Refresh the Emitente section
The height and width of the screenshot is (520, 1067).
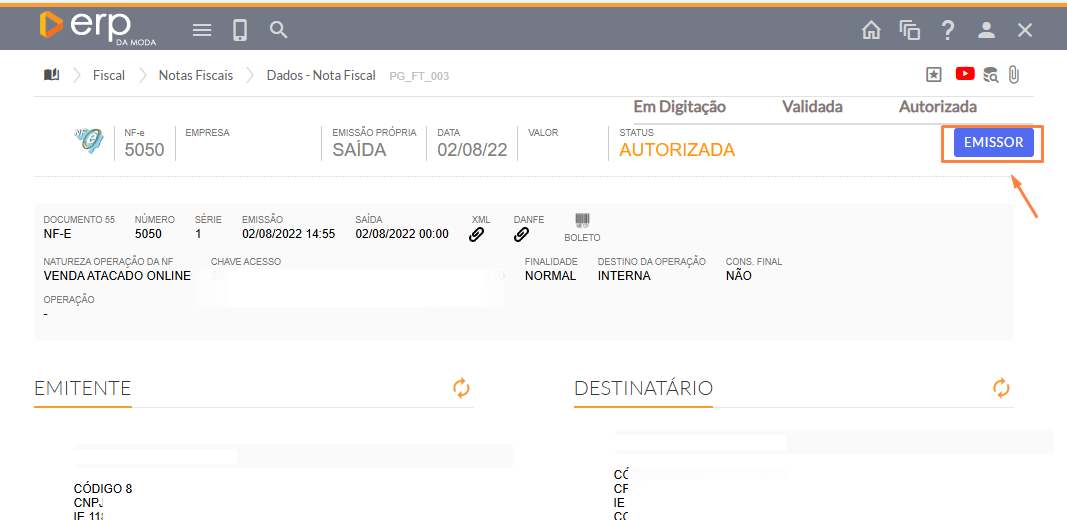461,388
